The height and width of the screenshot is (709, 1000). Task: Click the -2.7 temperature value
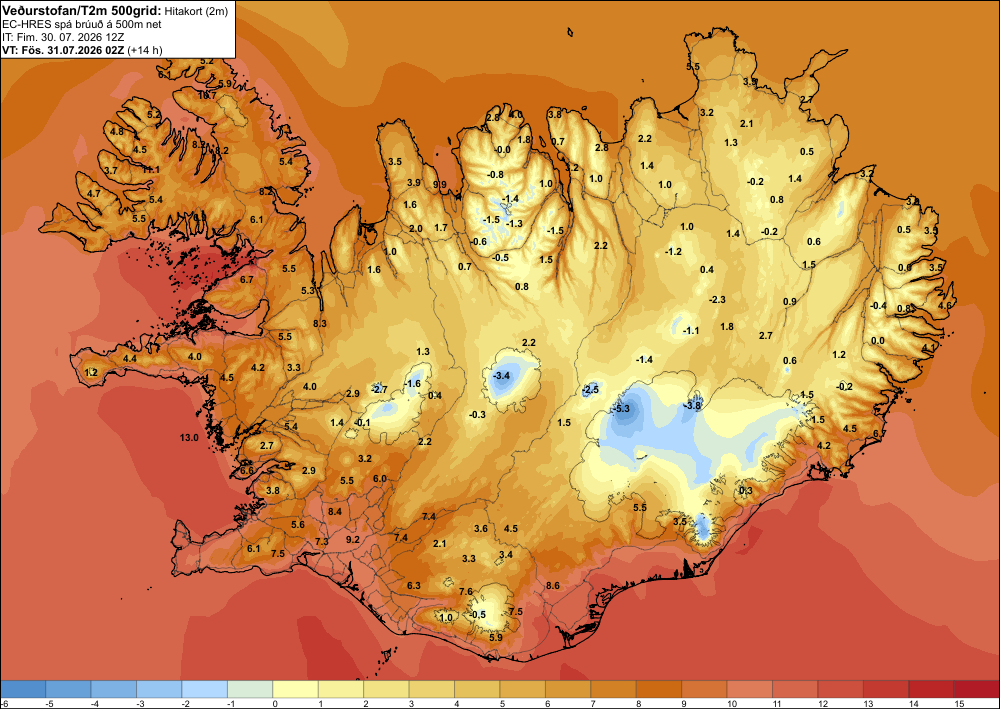point(379,389)
